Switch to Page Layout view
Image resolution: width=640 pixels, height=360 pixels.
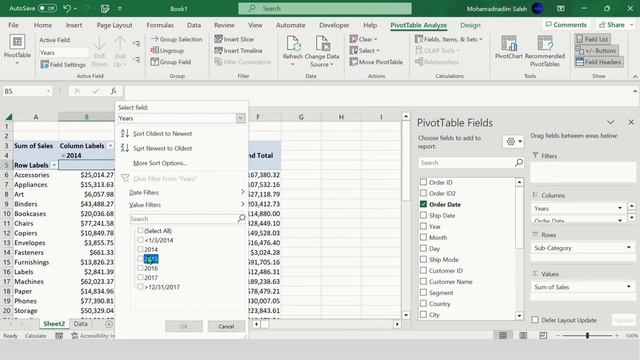(x=523, y=336)
